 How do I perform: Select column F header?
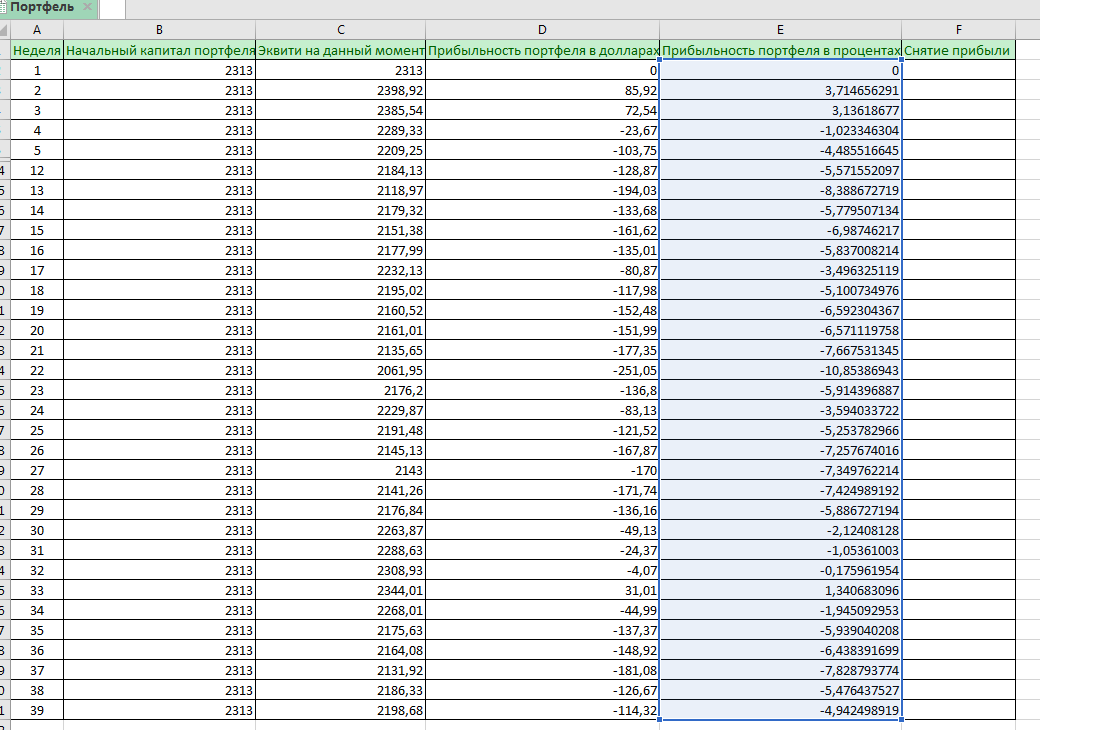coord(958,30)
